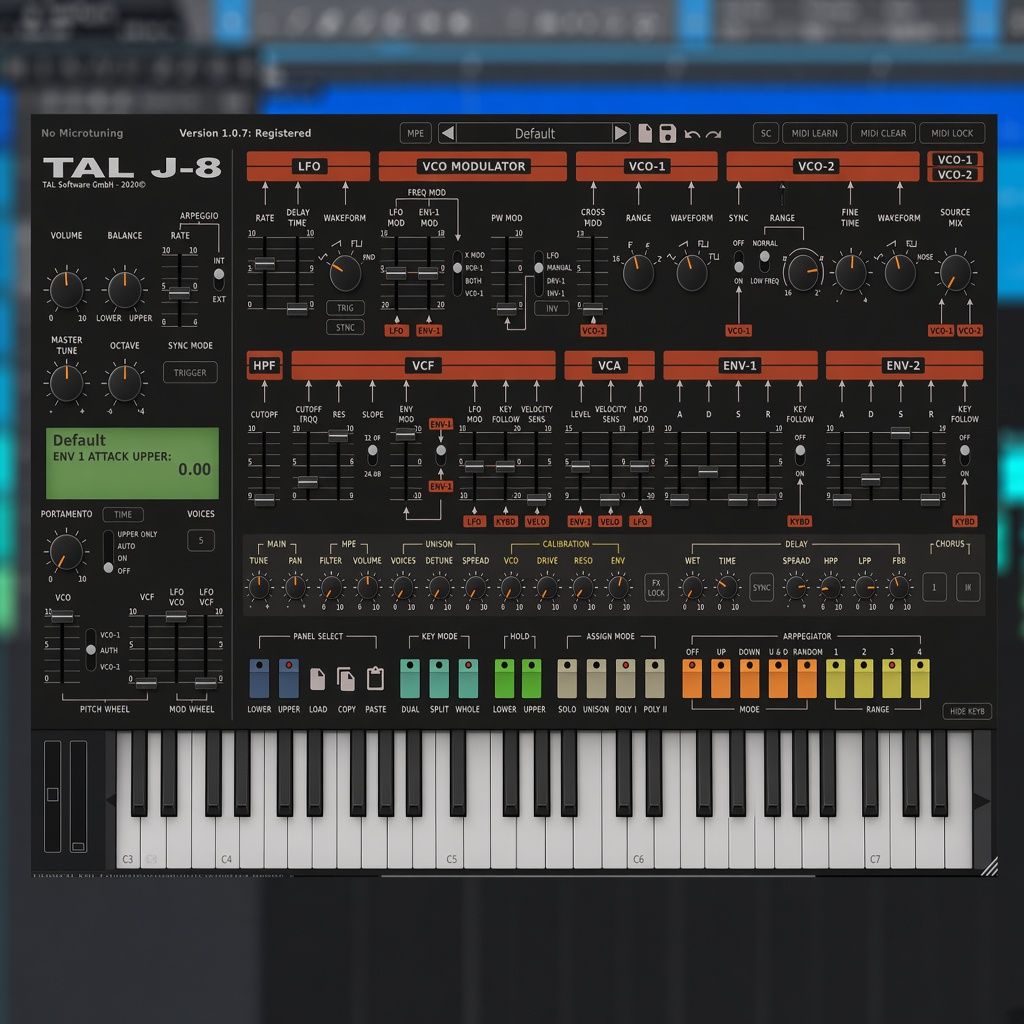Click the SC button
The image size is (1024, 1024).
tap(765, 133)
